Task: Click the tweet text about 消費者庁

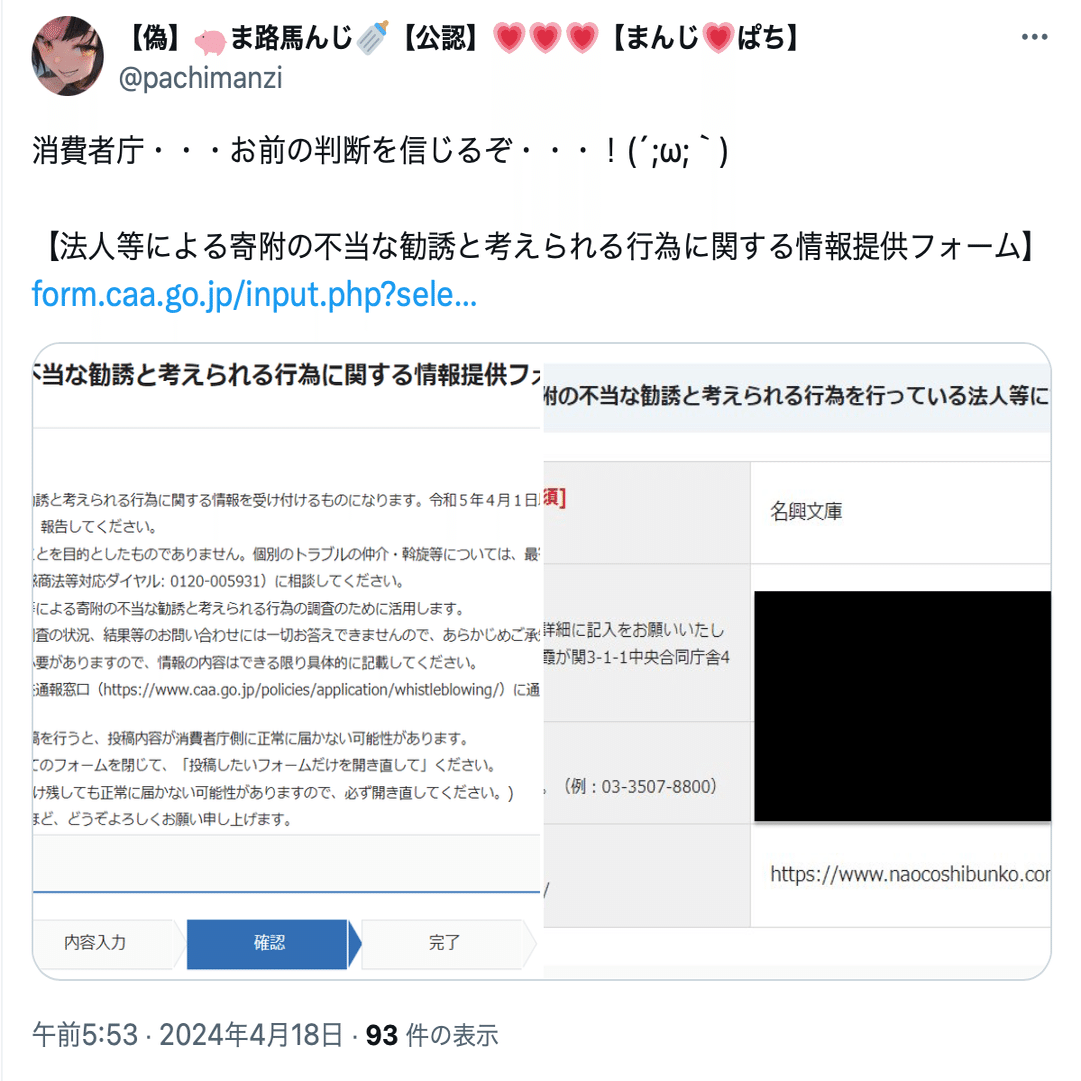Action: [x=380, y=151]
